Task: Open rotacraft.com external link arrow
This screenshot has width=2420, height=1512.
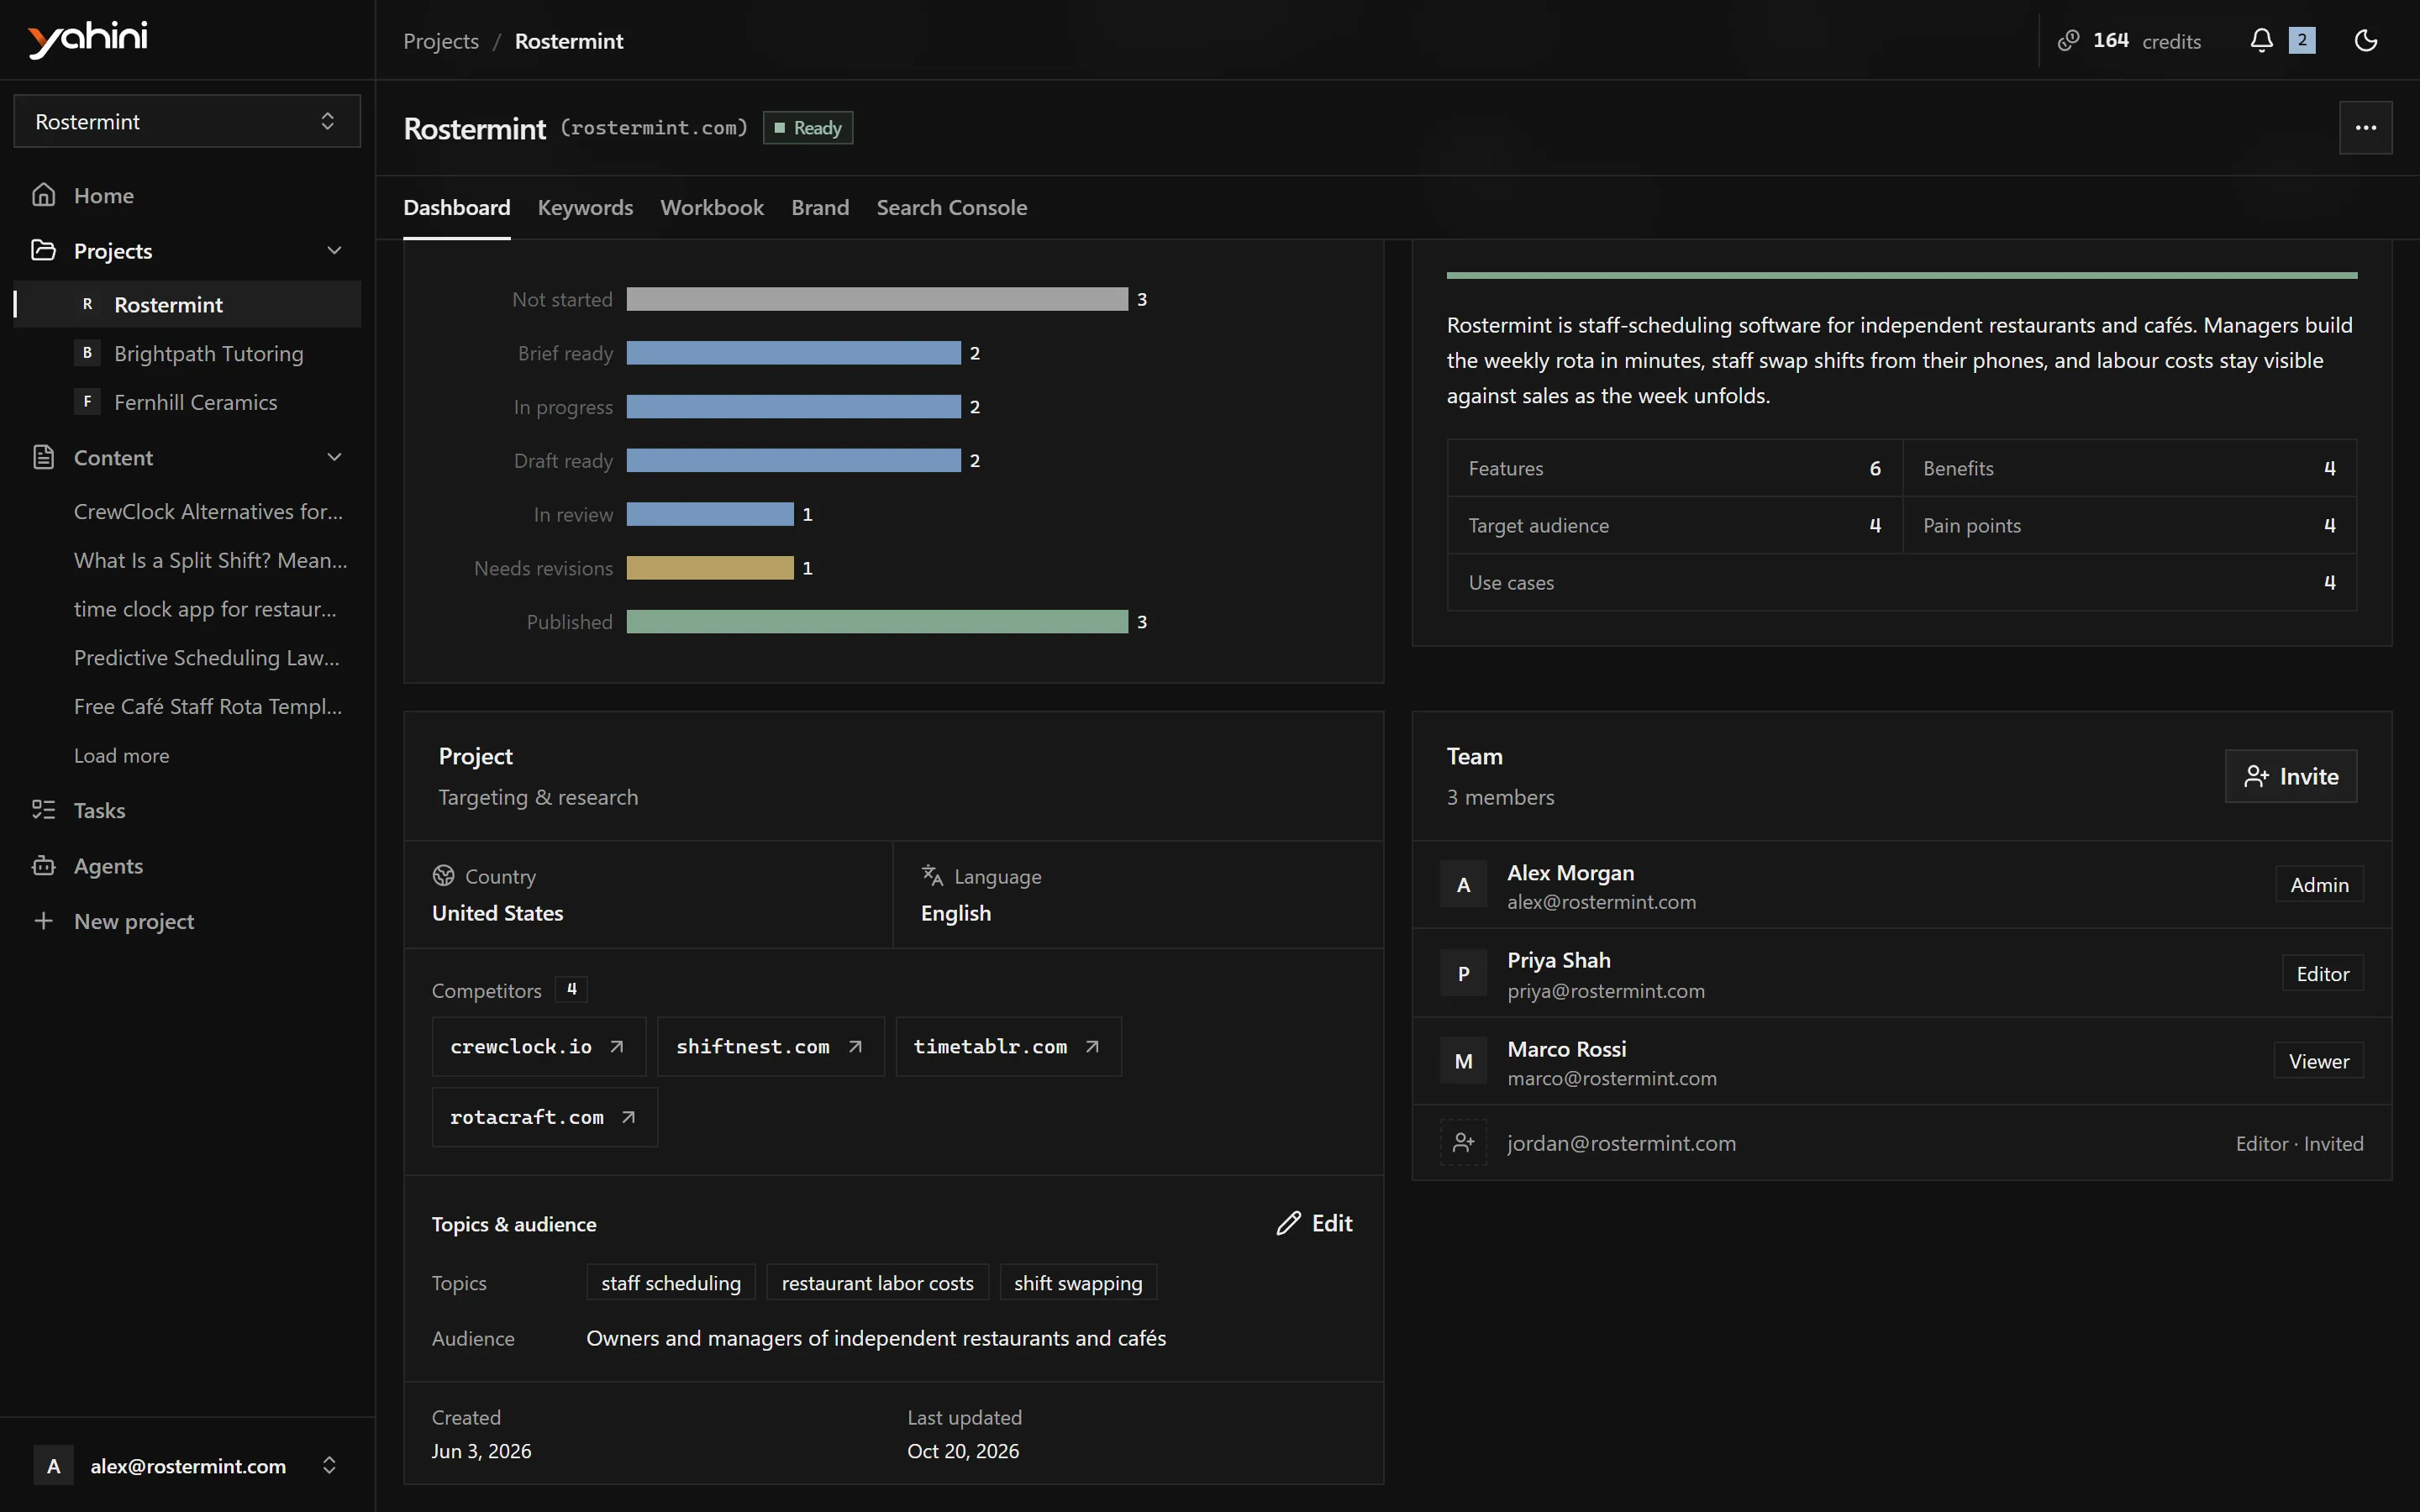Action: point(628,1117)
